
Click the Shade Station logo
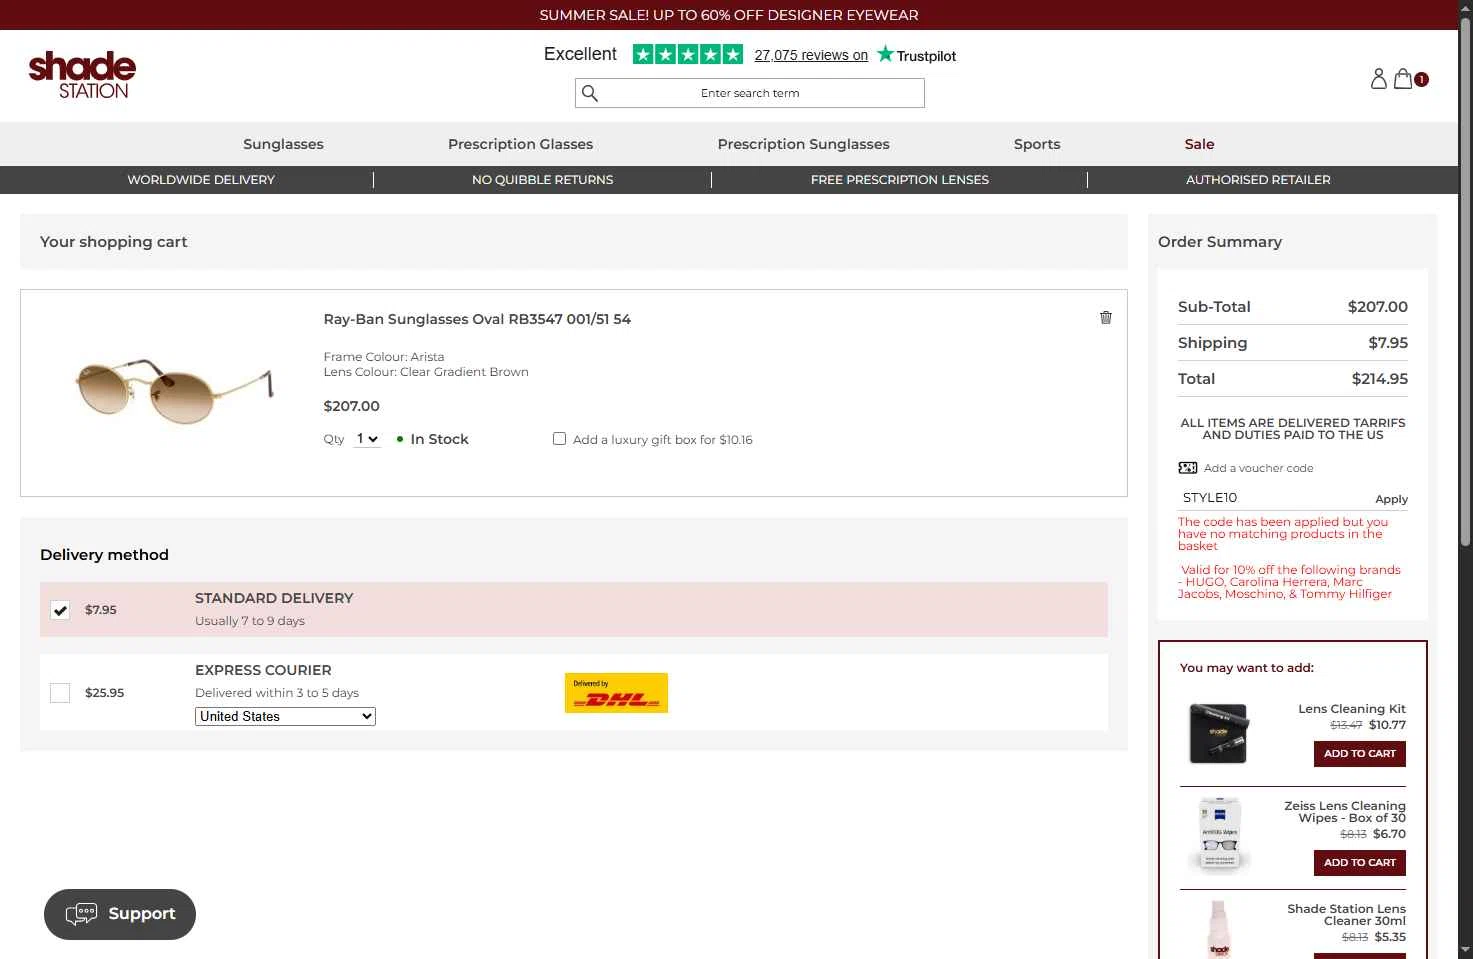[x=82, y=75]
